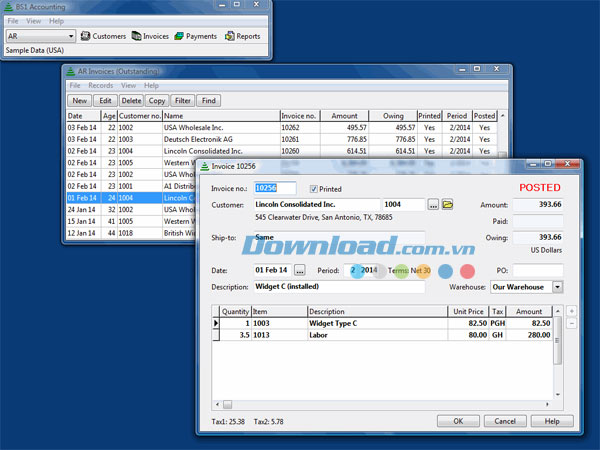Open the Warehouse dropdown
The height and width of the screenshot is (450, 600).
557,287
